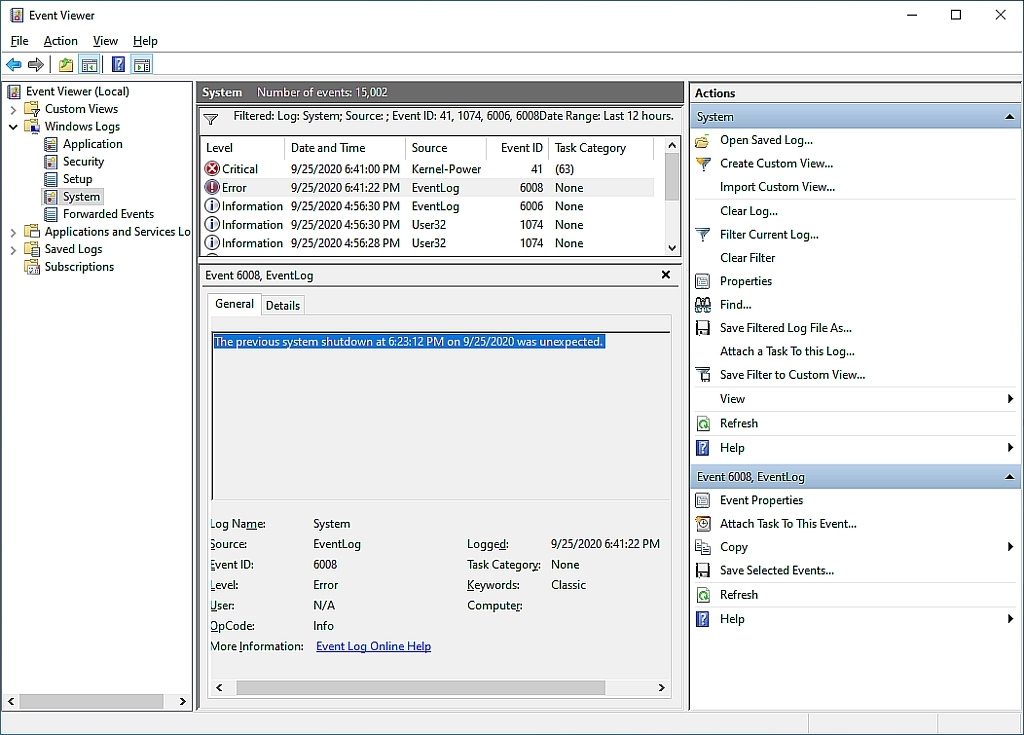Collapse the System actions section arrow

(x=1009, y=117)
